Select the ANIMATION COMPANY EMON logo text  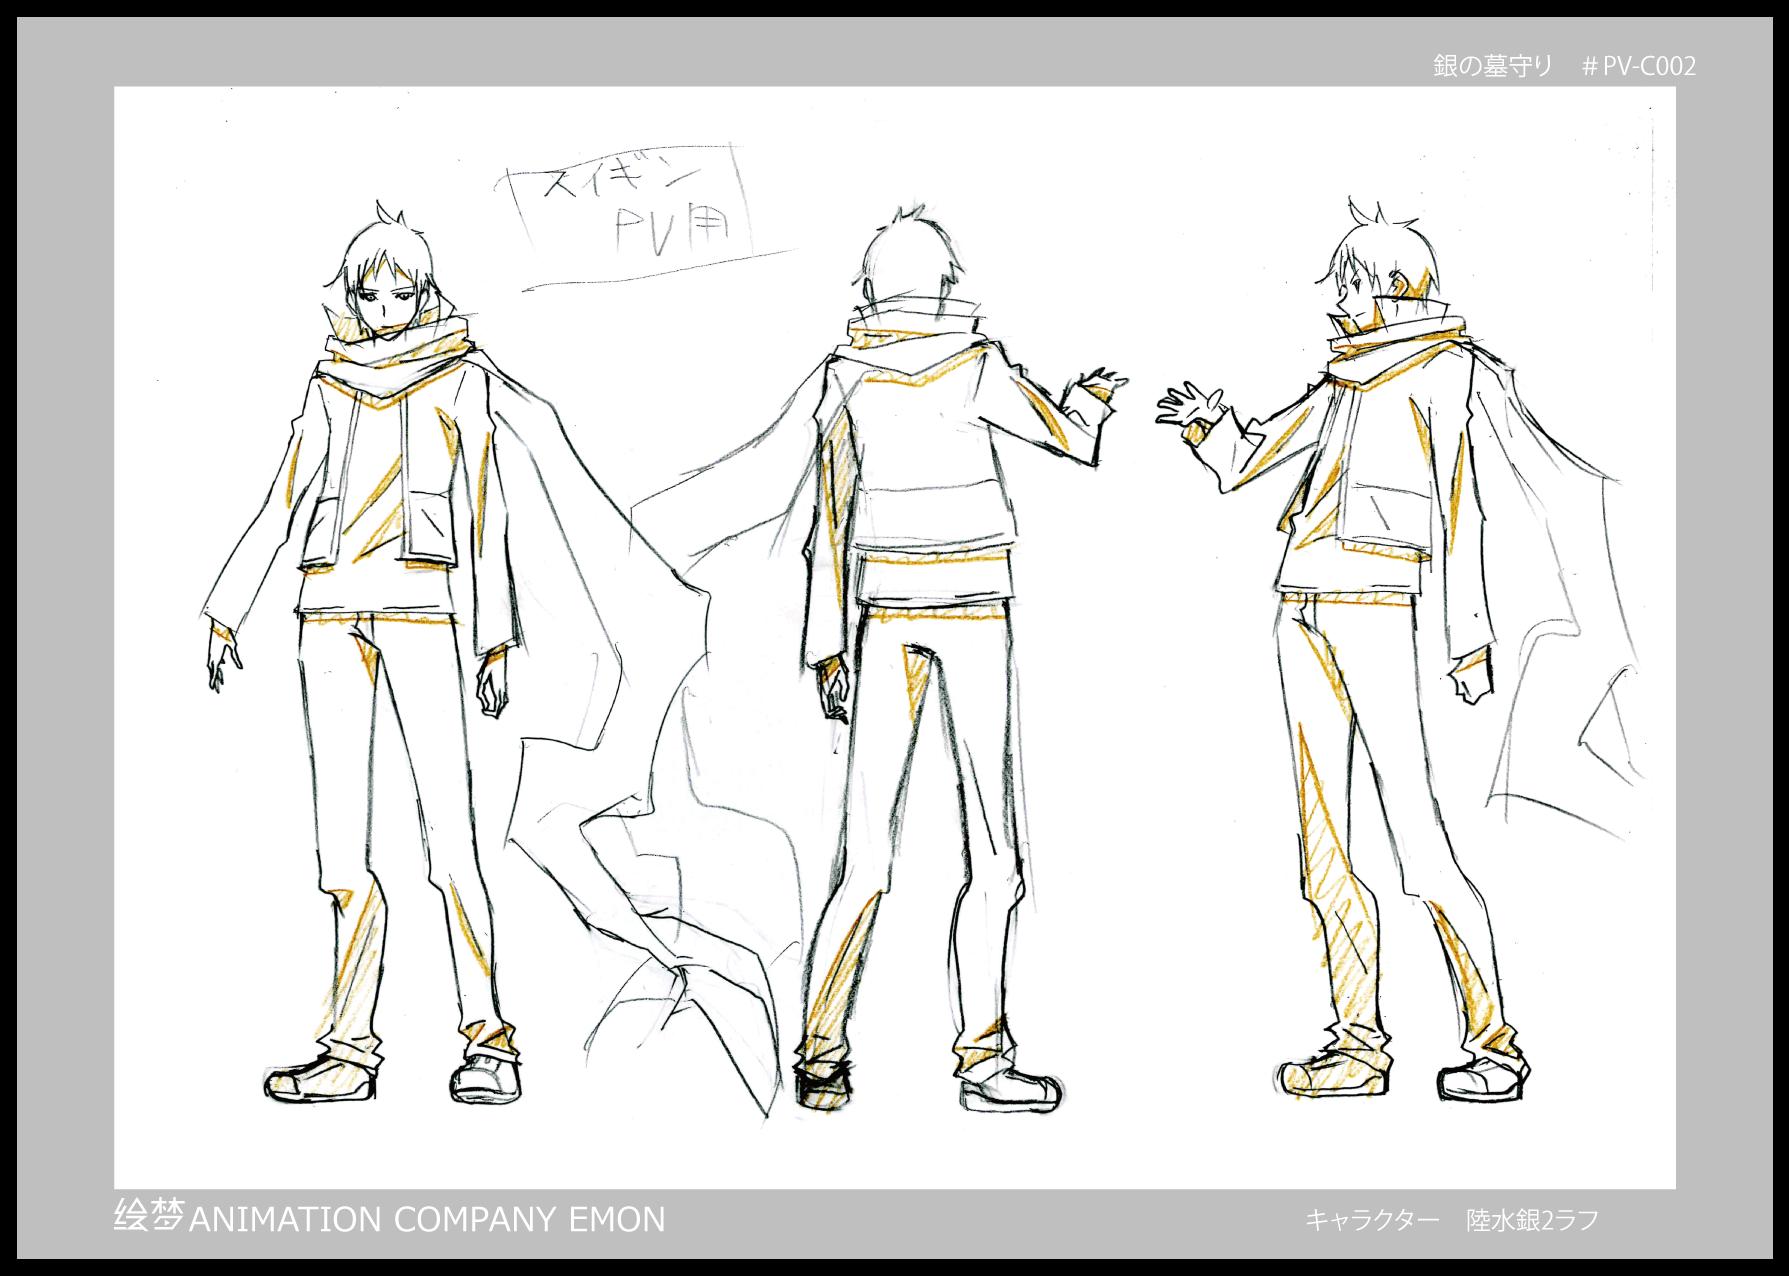tap(427, 1219)
